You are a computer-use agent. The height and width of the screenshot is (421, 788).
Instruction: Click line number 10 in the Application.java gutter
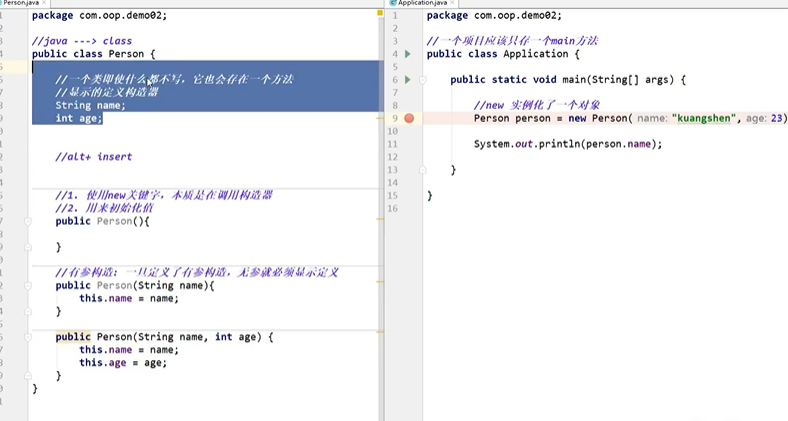[x=392, y=131]
